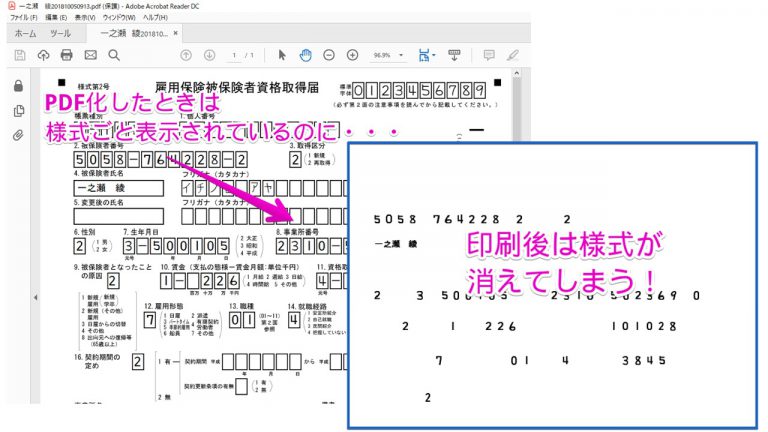
Task: Close the 一之瀬 綾 document tab
Action: point(175,33)
